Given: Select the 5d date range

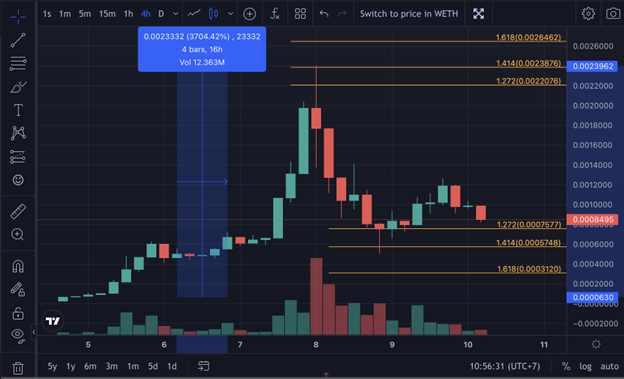Looking at the screenshot, I should [x=153, y=366].
